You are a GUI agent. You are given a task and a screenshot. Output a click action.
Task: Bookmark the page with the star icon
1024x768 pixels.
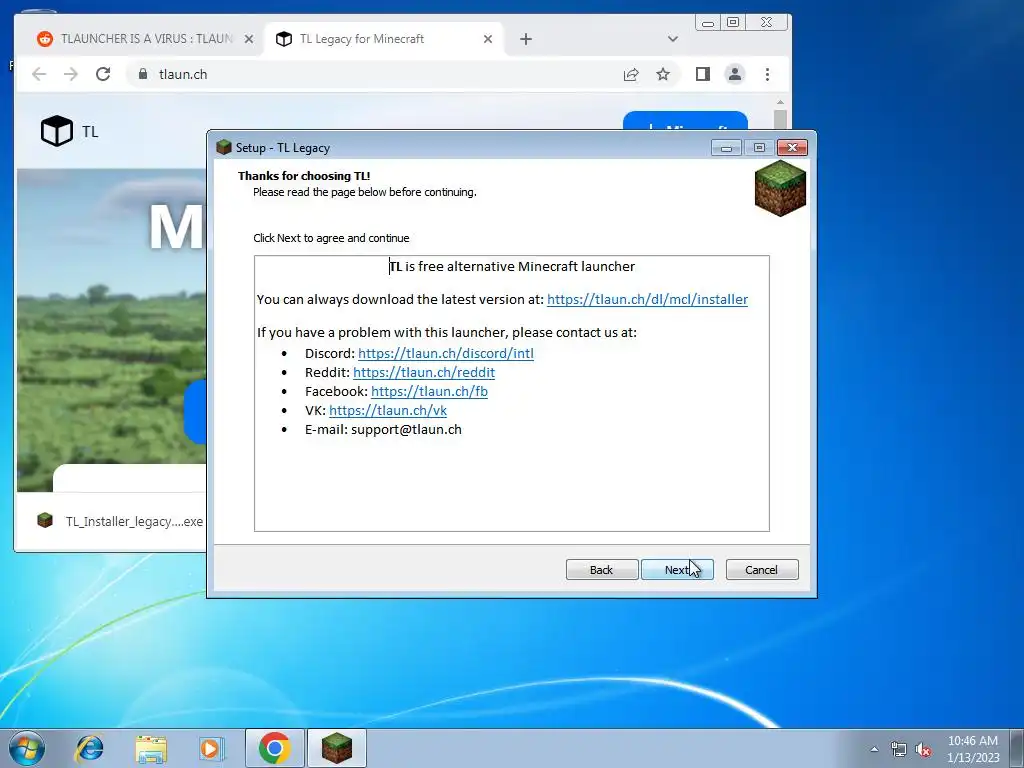[x=663, y=74]
